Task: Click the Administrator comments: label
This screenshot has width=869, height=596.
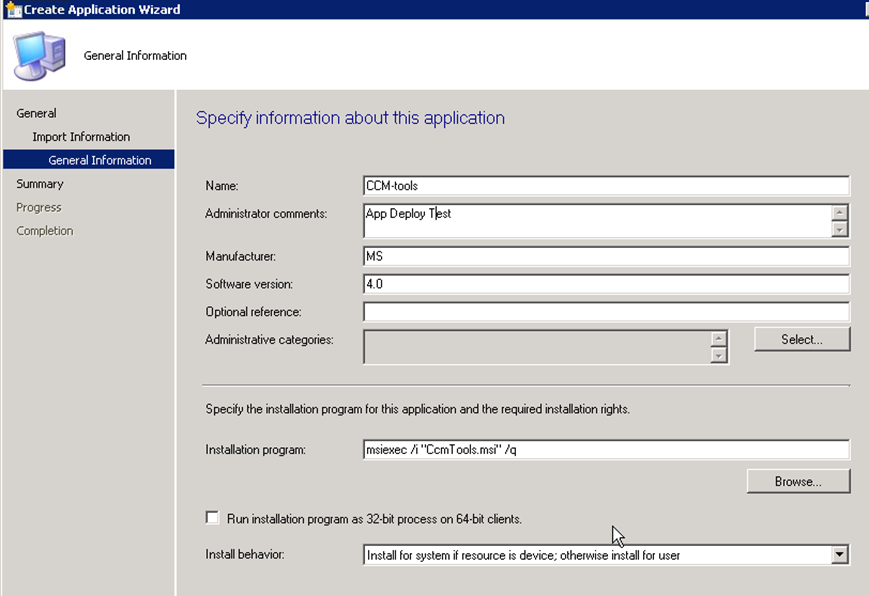Action: pos(266,213)
